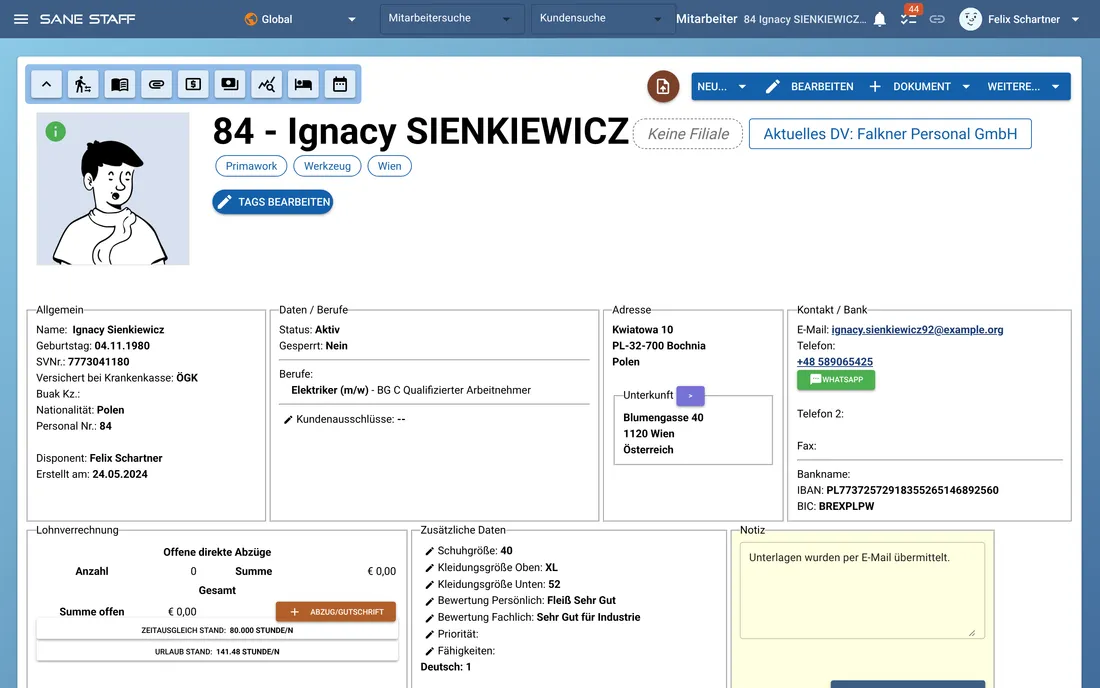1100x688 pixels.
Task: Edit Bewertung Persönlich via pencil icon
Action: click(429, 601)
